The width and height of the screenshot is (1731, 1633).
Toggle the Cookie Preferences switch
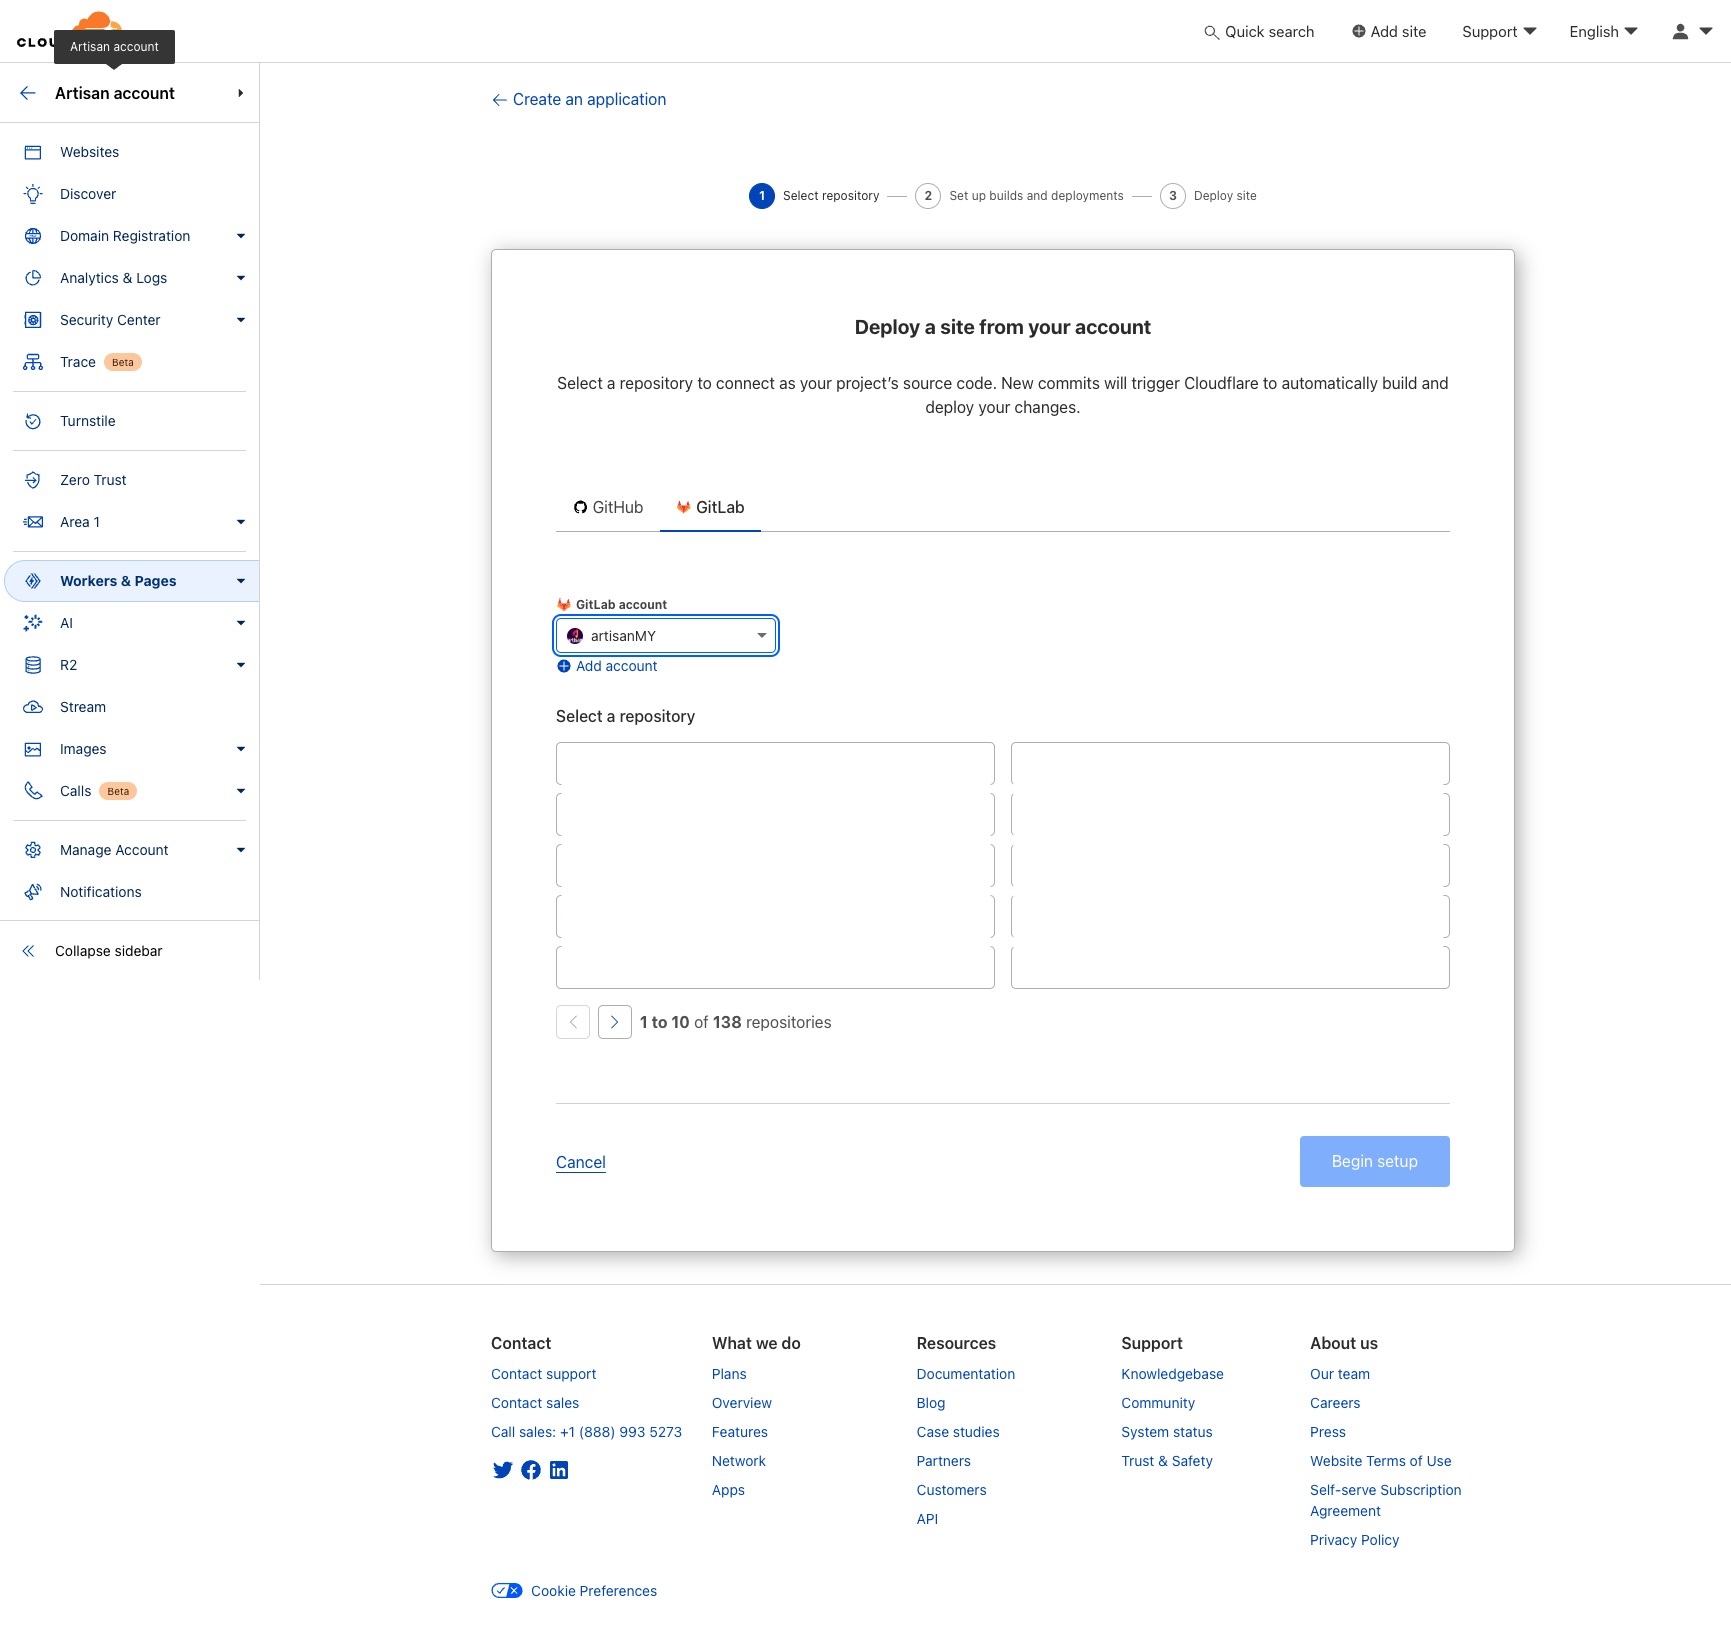[x=506, y=1590]
